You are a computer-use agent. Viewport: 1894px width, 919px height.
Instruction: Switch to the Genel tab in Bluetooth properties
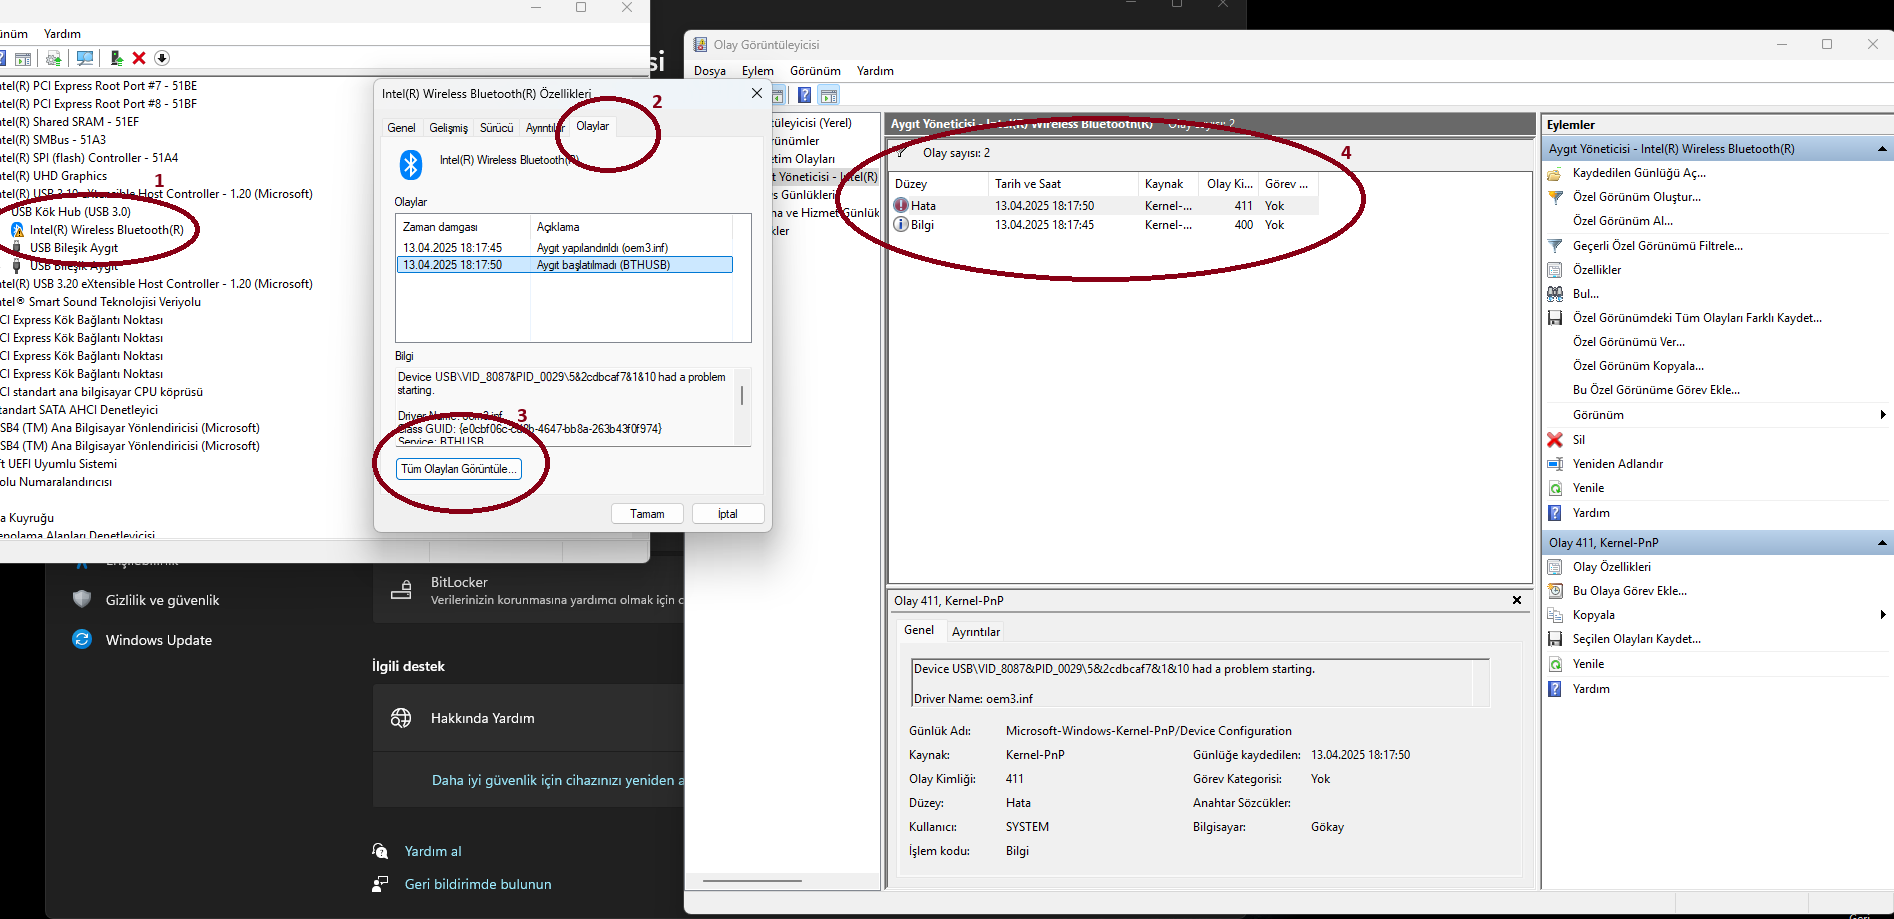(401, 128)
